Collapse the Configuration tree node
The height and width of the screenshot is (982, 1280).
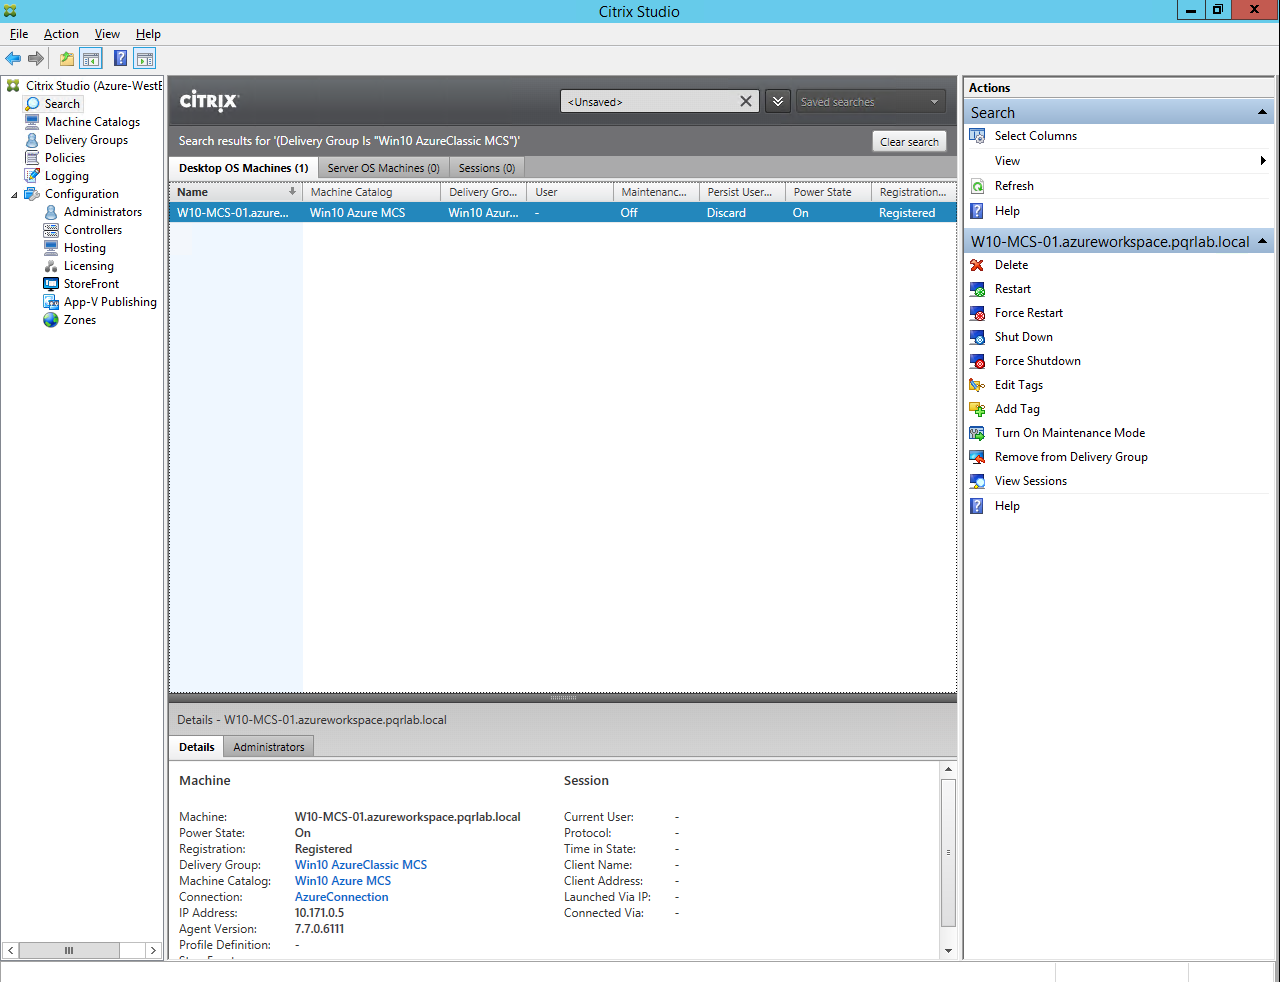pos(14,195)
